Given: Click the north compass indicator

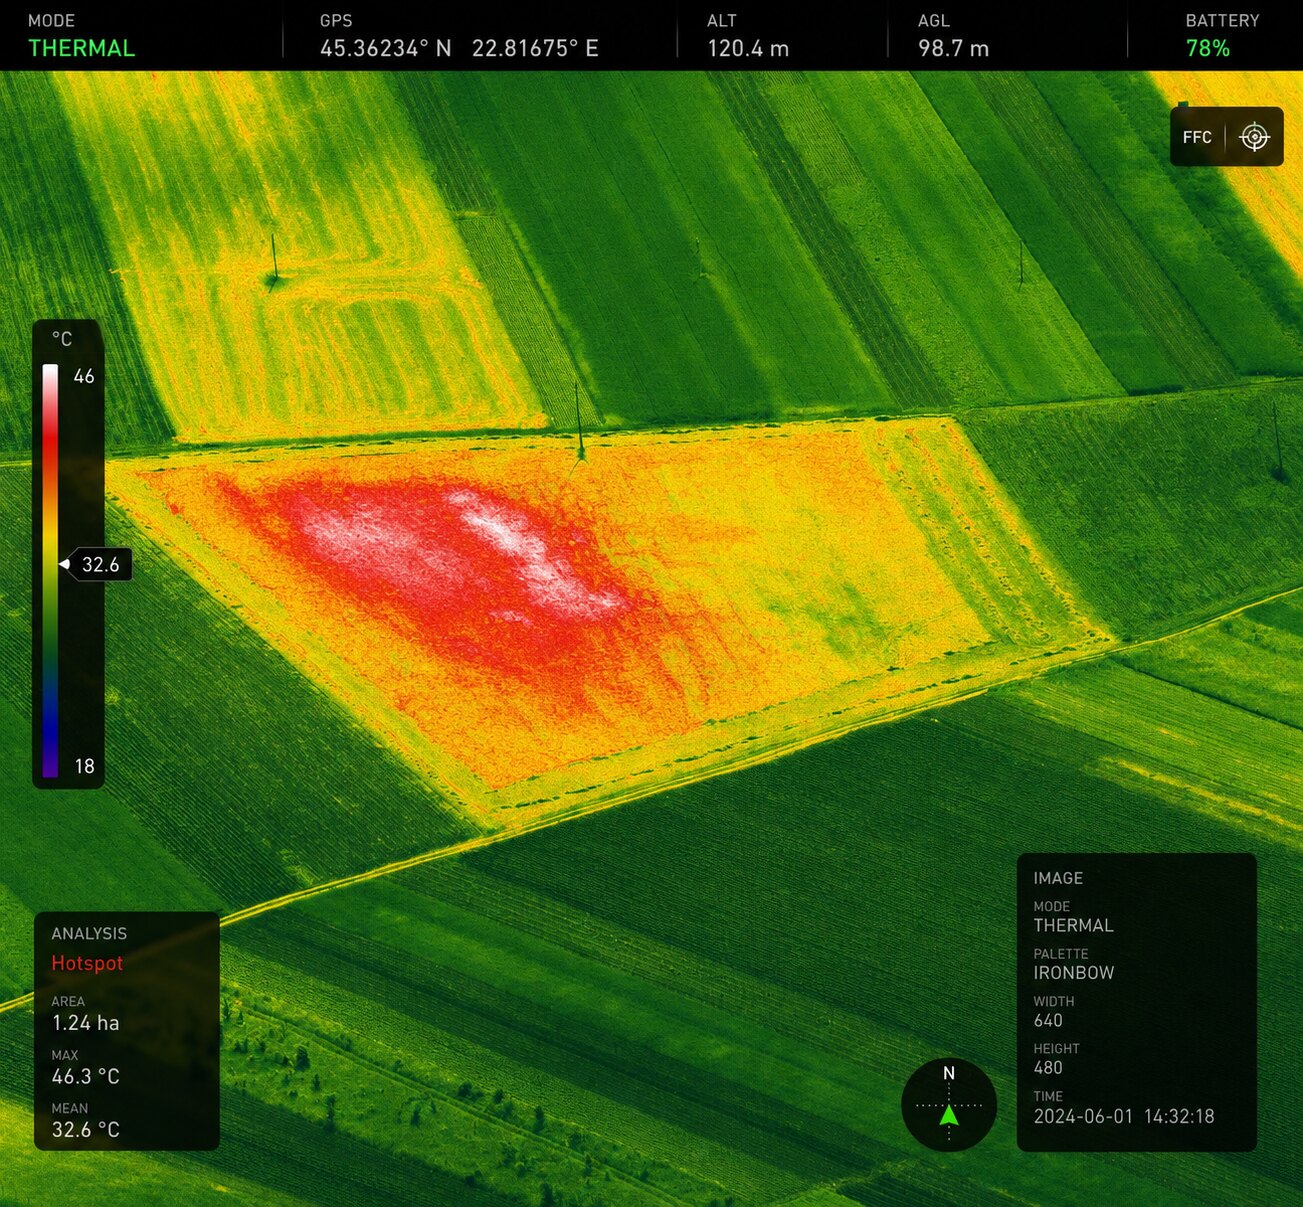Looking at the screenshot, I should 949,1105.
